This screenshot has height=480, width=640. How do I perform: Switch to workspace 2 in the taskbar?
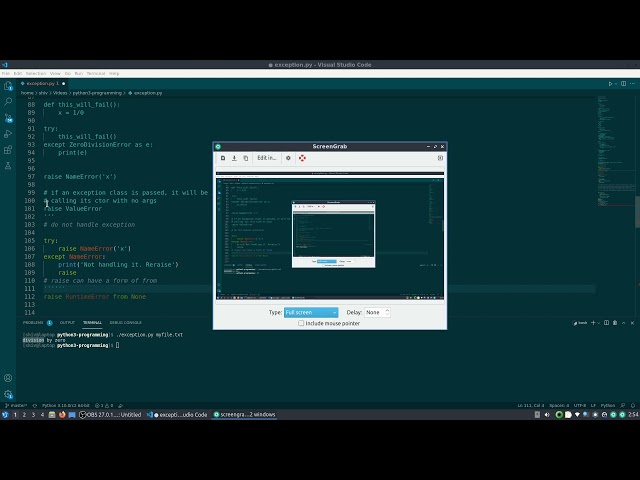24,415
